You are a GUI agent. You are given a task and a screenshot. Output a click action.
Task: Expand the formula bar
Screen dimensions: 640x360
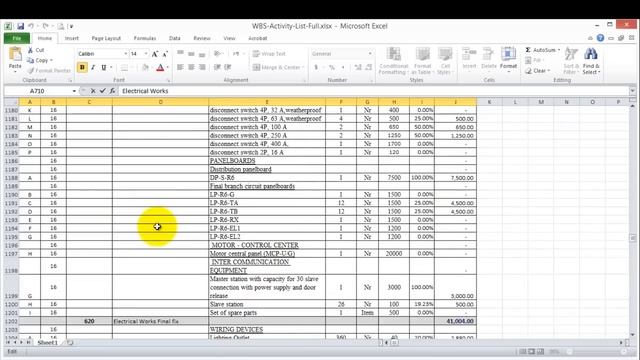[x=632, y=91]
